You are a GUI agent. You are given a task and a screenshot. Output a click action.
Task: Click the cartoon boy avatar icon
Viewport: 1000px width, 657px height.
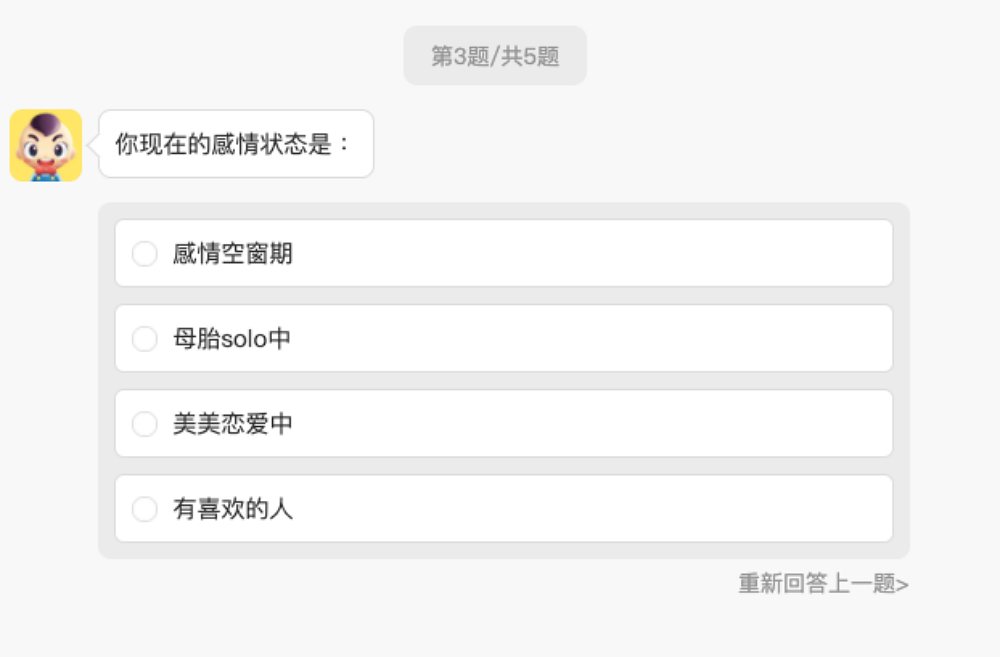(46, 145)
